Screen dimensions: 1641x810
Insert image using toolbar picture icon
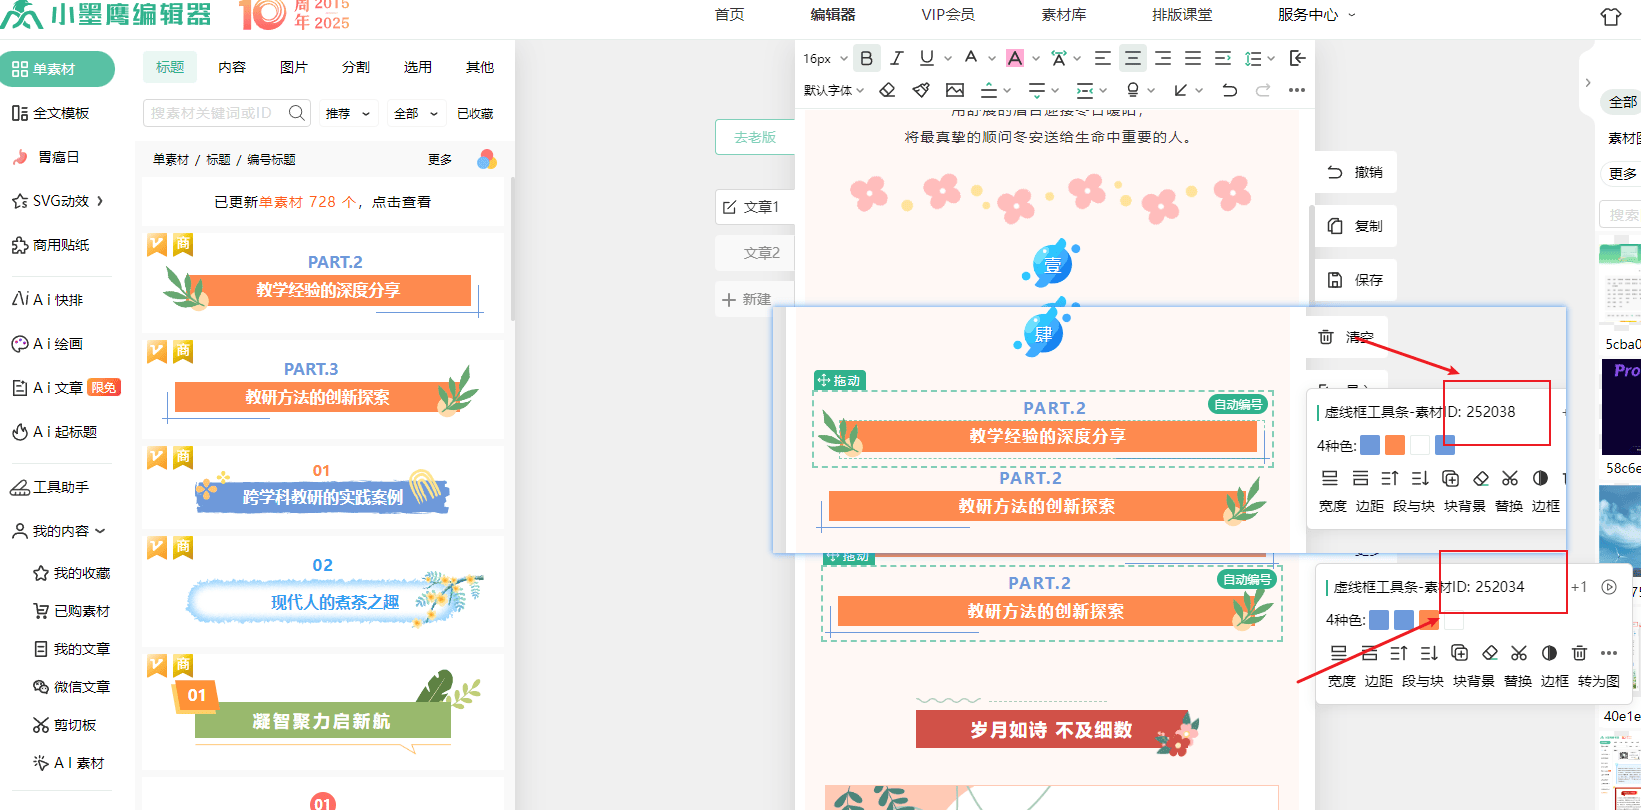[955, 90]
